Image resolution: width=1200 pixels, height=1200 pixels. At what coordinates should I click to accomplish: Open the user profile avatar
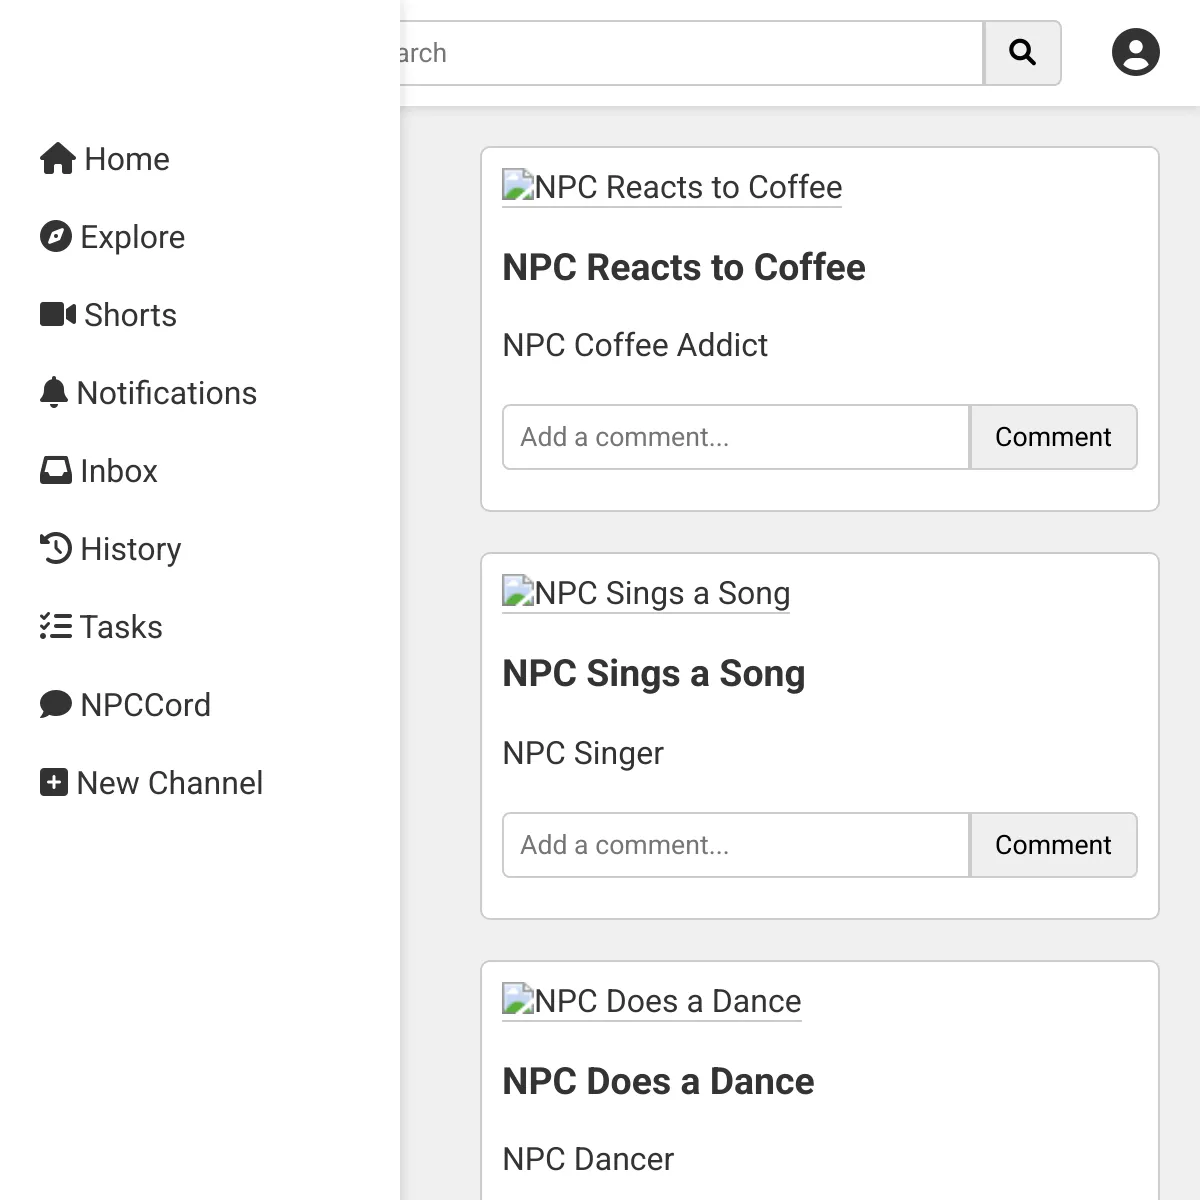(1136, 53)
